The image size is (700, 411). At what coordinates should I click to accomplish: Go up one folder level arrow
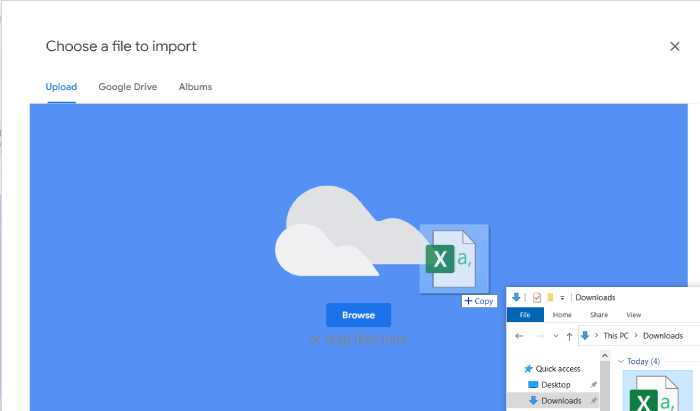pyautogui.click(x=569, y=336)
